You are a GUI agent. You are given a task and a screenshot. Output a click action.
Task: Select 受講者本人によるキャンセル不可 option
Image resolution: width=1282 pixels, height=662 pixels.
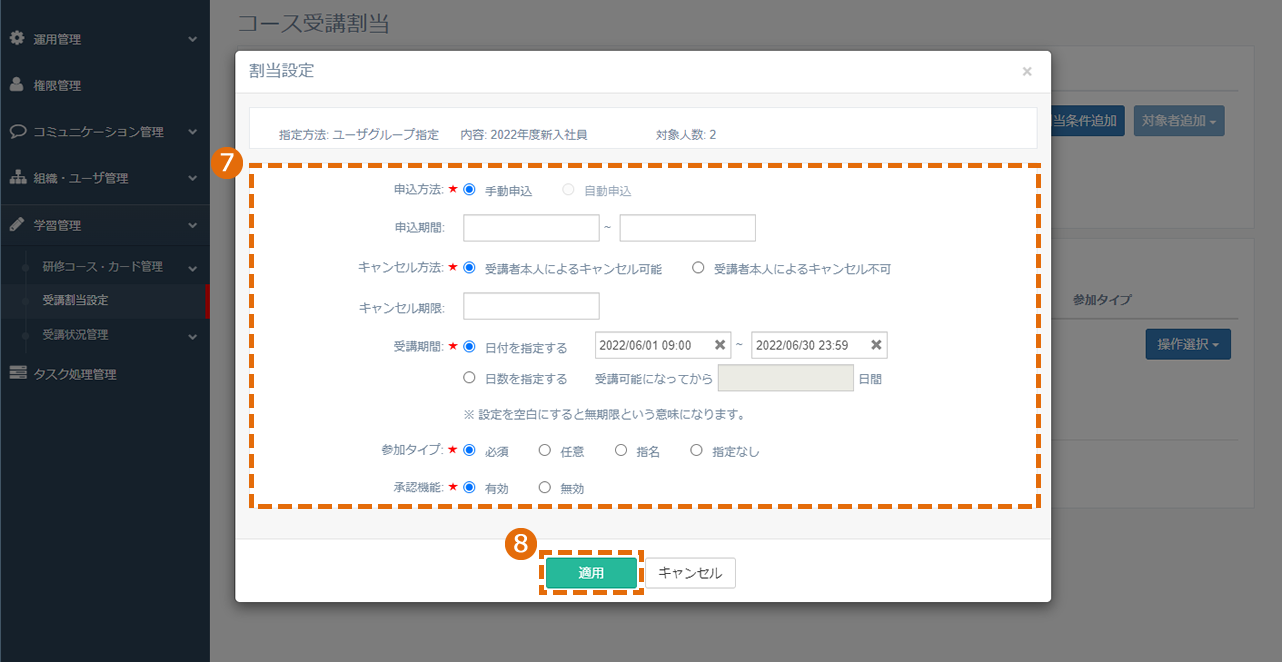(x=698, y=268)
